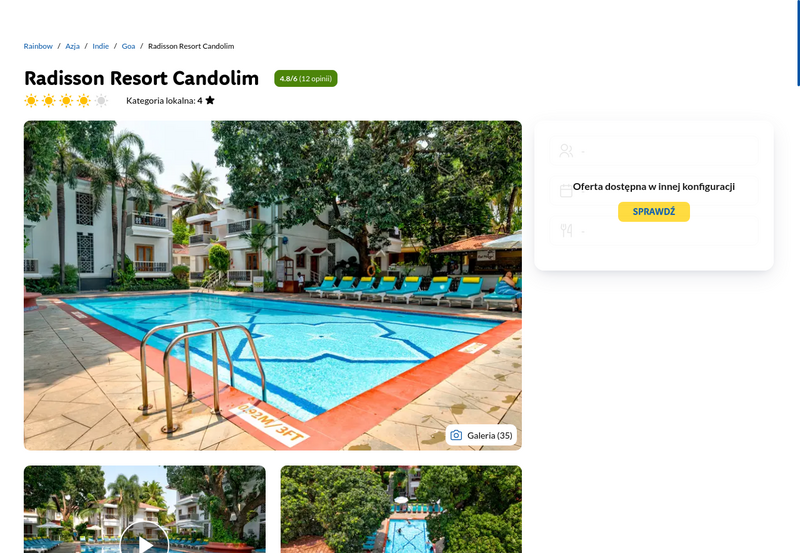Open the main pool photo
Image resolution: width=800 pixels, height=553 pixels.
[x=272, y=285]
